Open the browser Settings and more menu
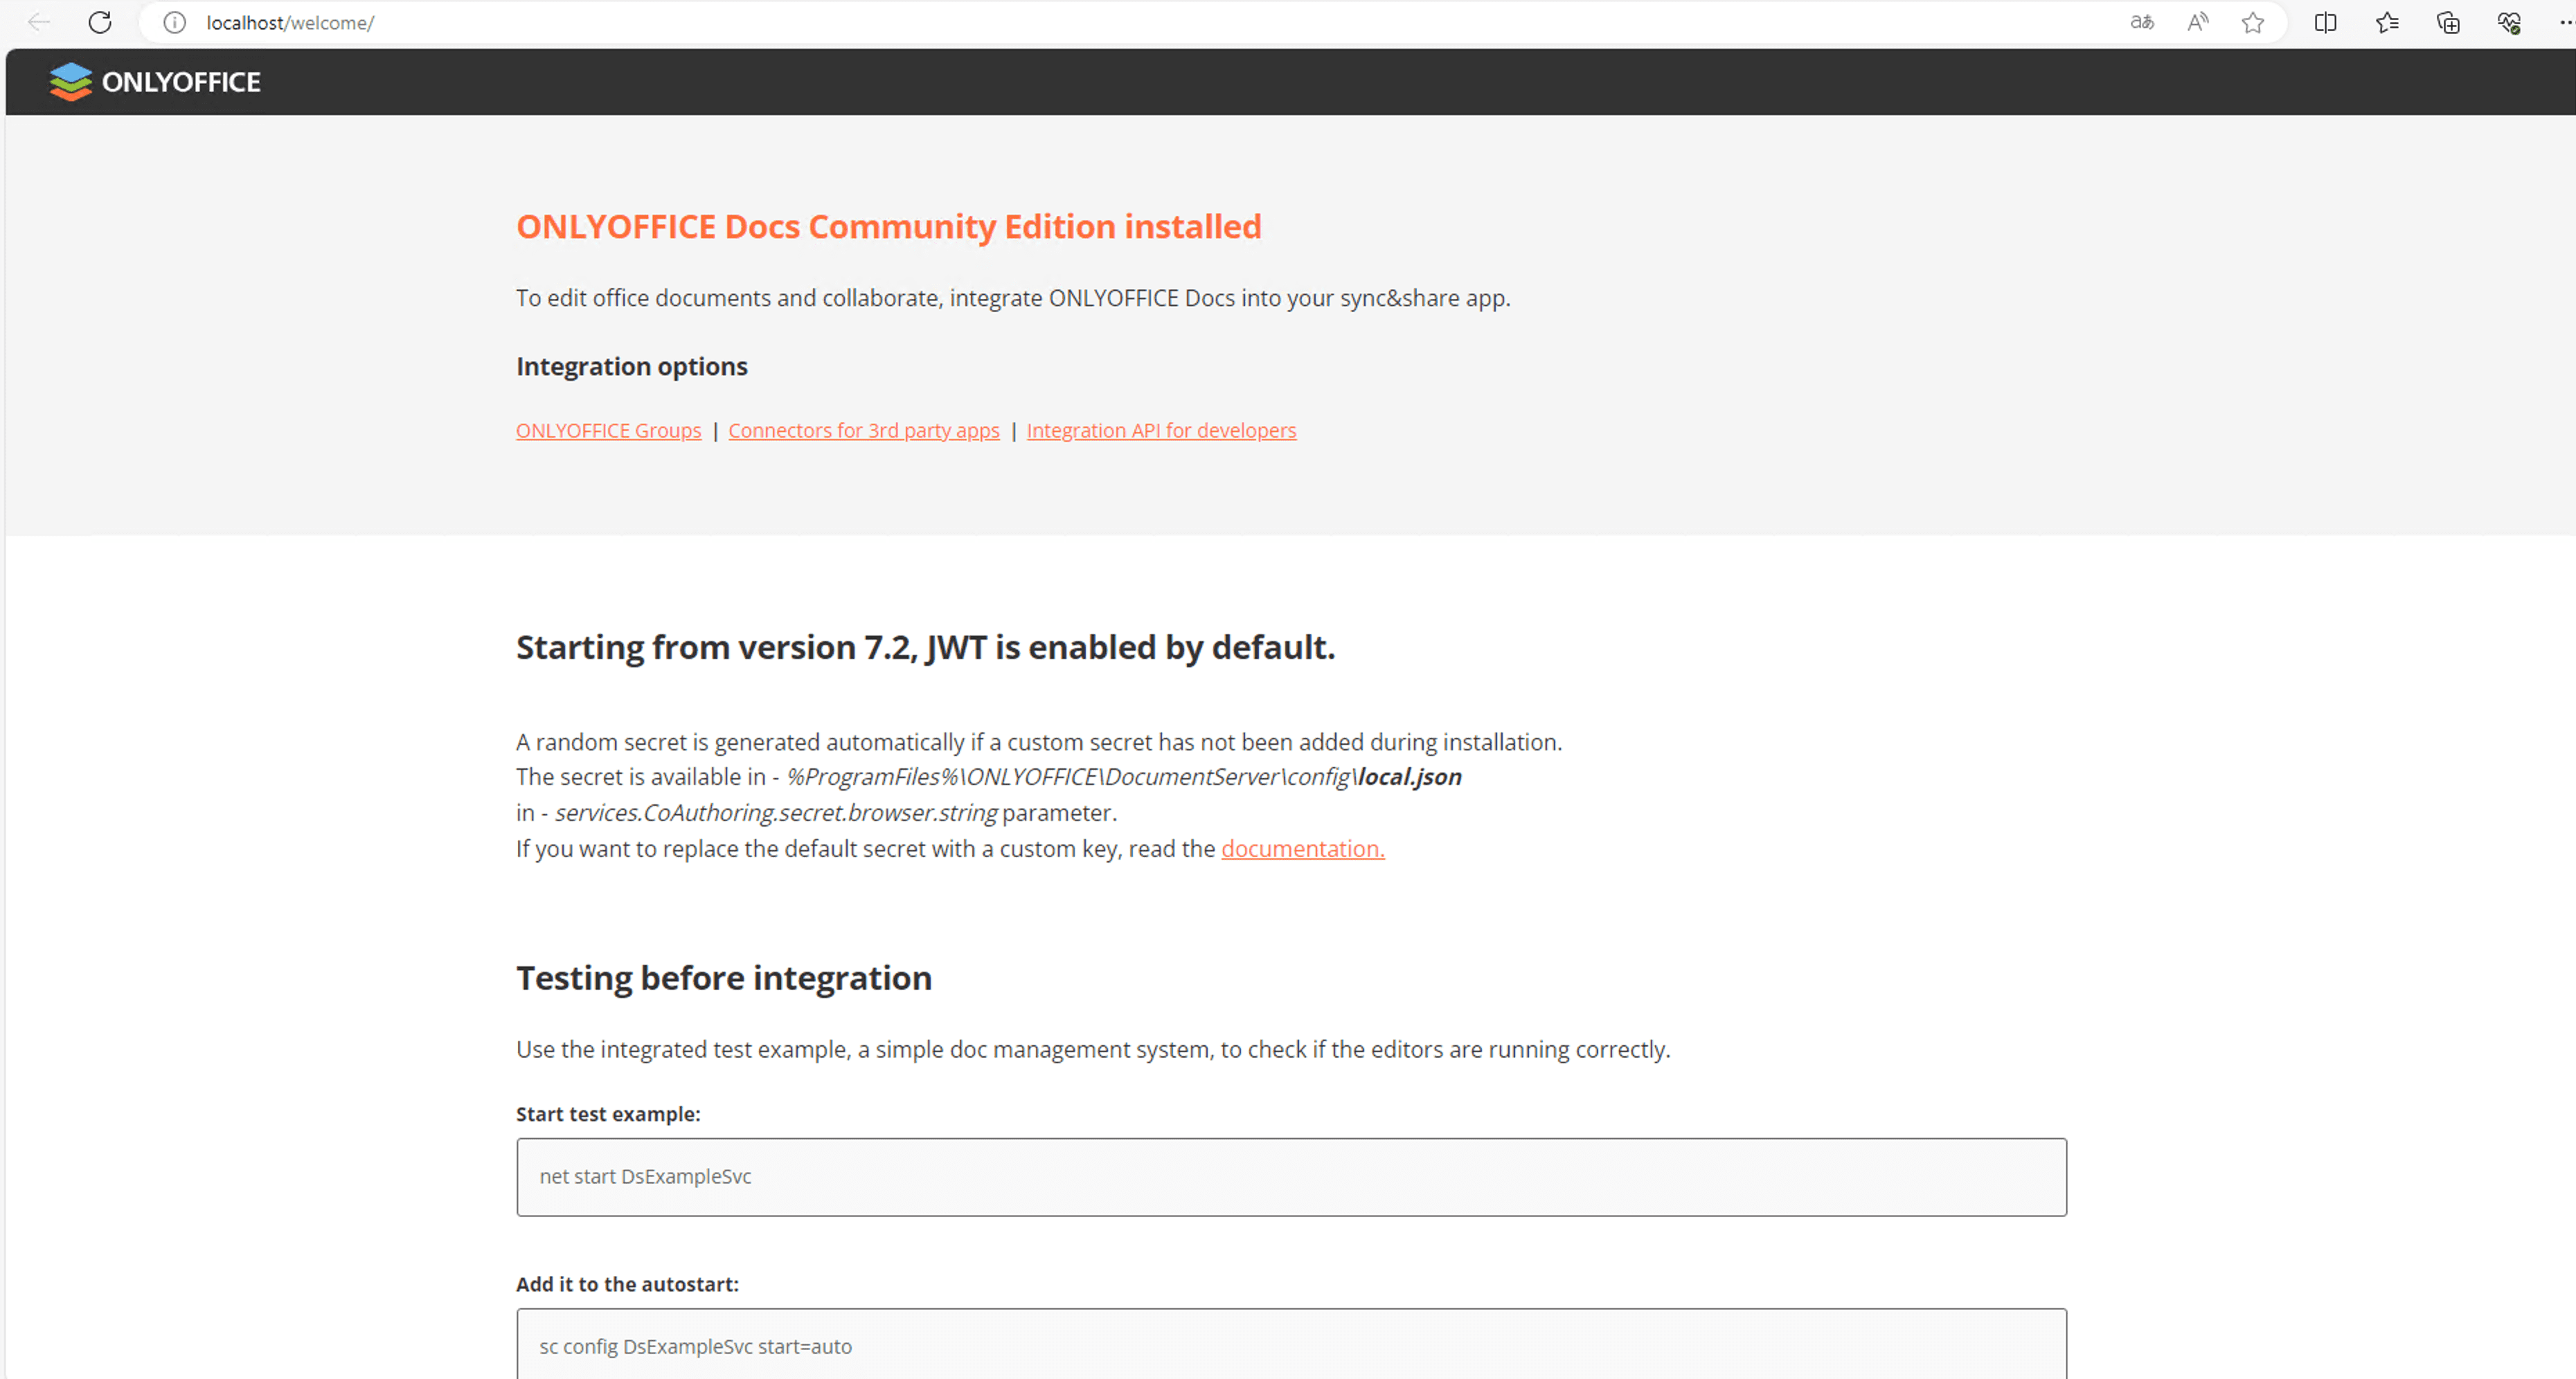Screen dimensions: 2576x1379 coord(2566,22)
